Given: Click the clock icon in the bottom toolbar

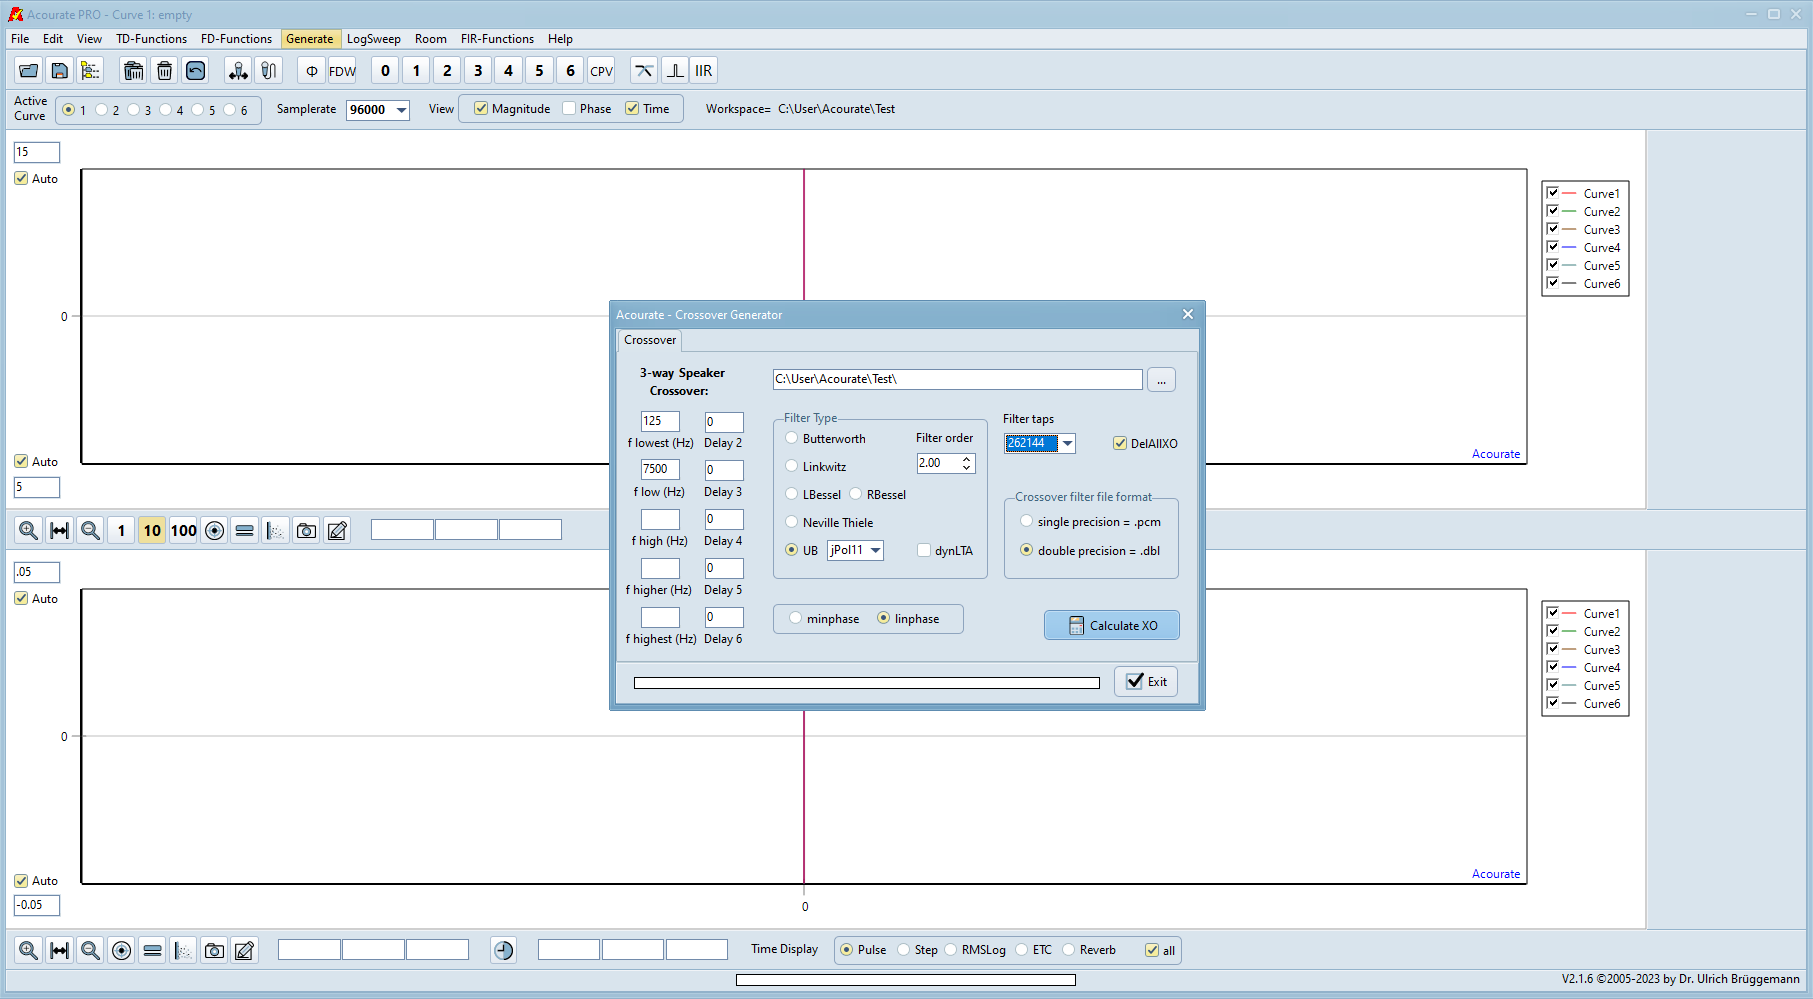Looking at the screenshot, I should (504, 951).
